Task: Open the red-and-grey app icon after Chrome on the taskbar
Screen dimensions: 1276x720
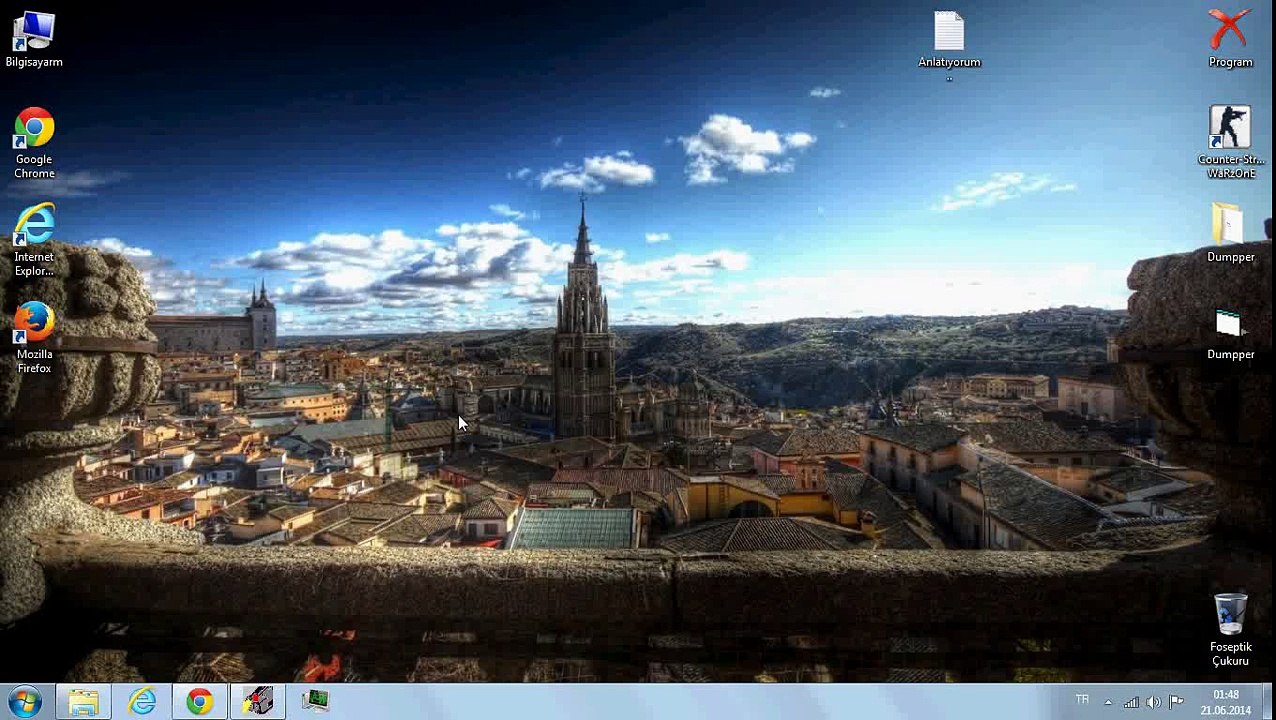Action: [x=258, y=702]
